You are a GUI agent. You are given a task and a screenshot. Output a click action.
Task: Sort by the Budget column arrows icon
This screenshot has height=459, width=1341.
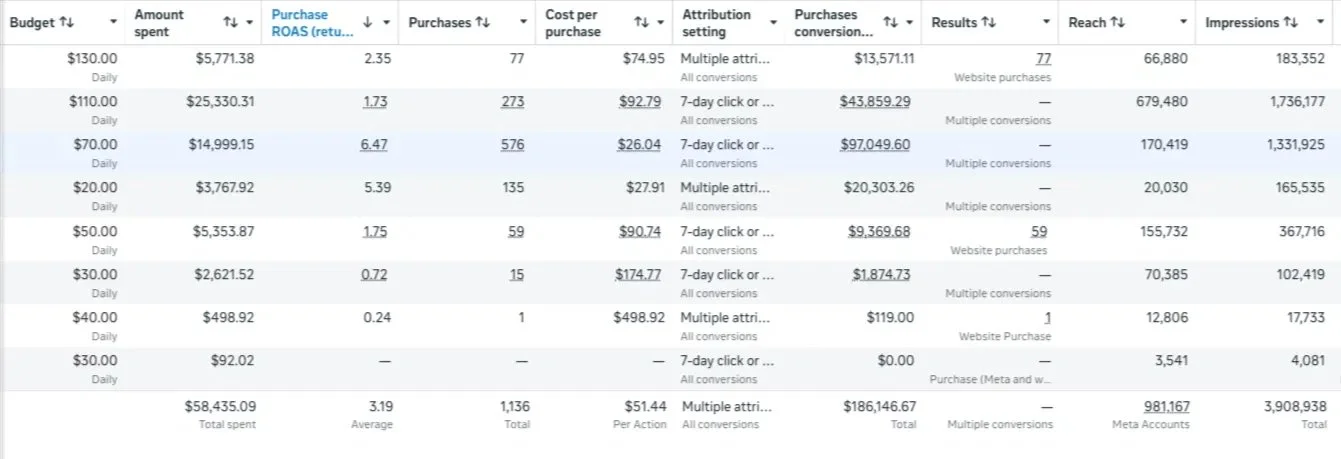pyautogui.click(x=67, y=22)
